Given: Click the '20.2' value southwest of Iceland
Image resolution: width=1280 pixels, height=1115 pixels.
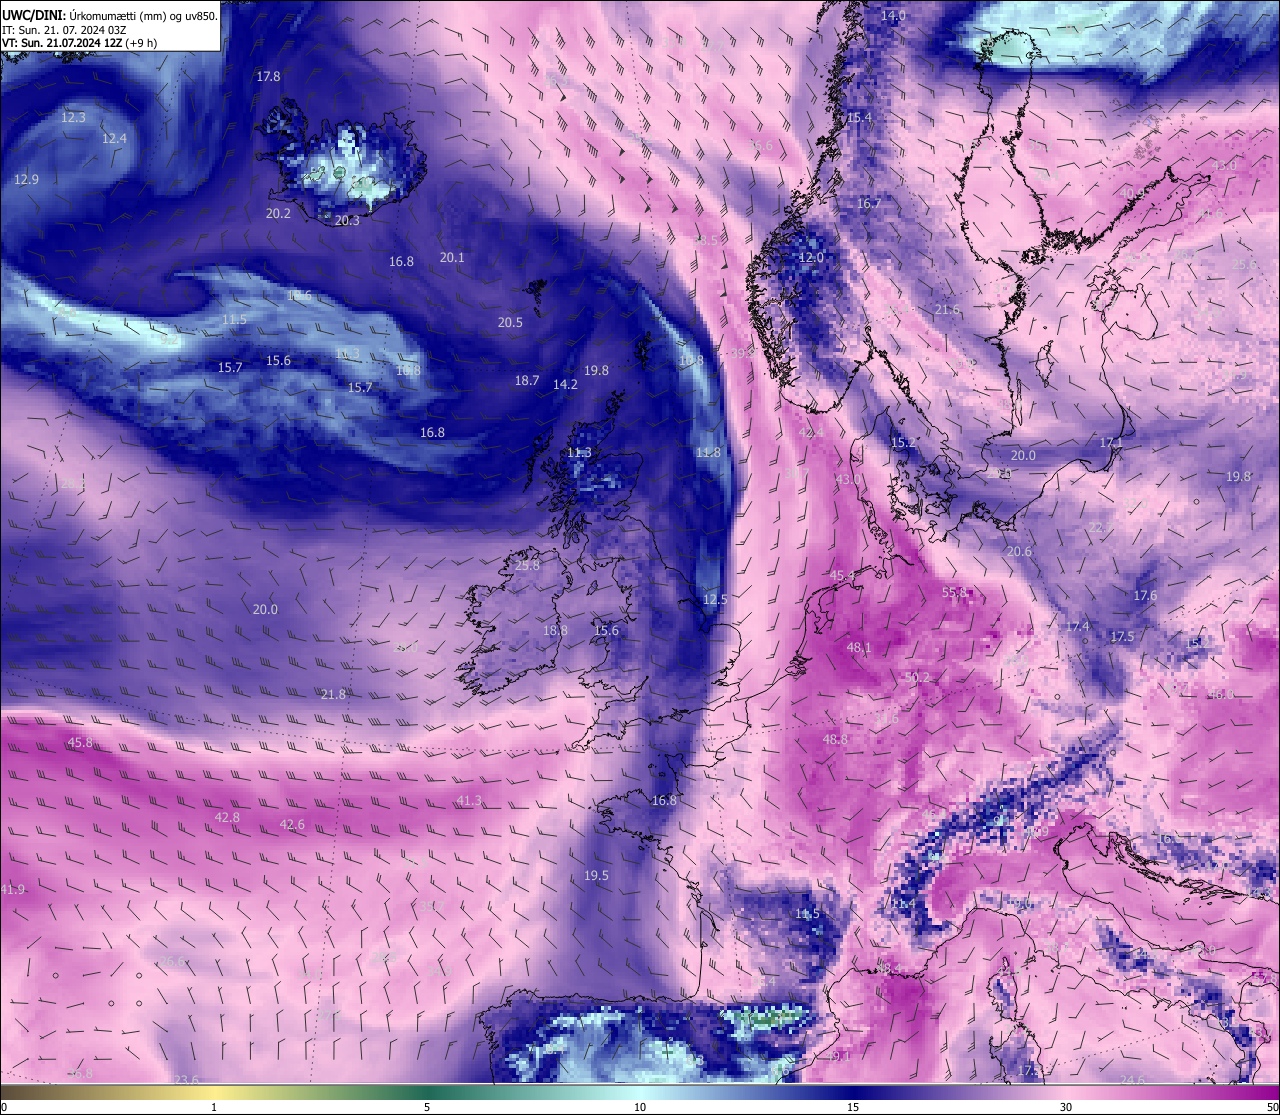Looking at the screenshot, I should (278, 213).
